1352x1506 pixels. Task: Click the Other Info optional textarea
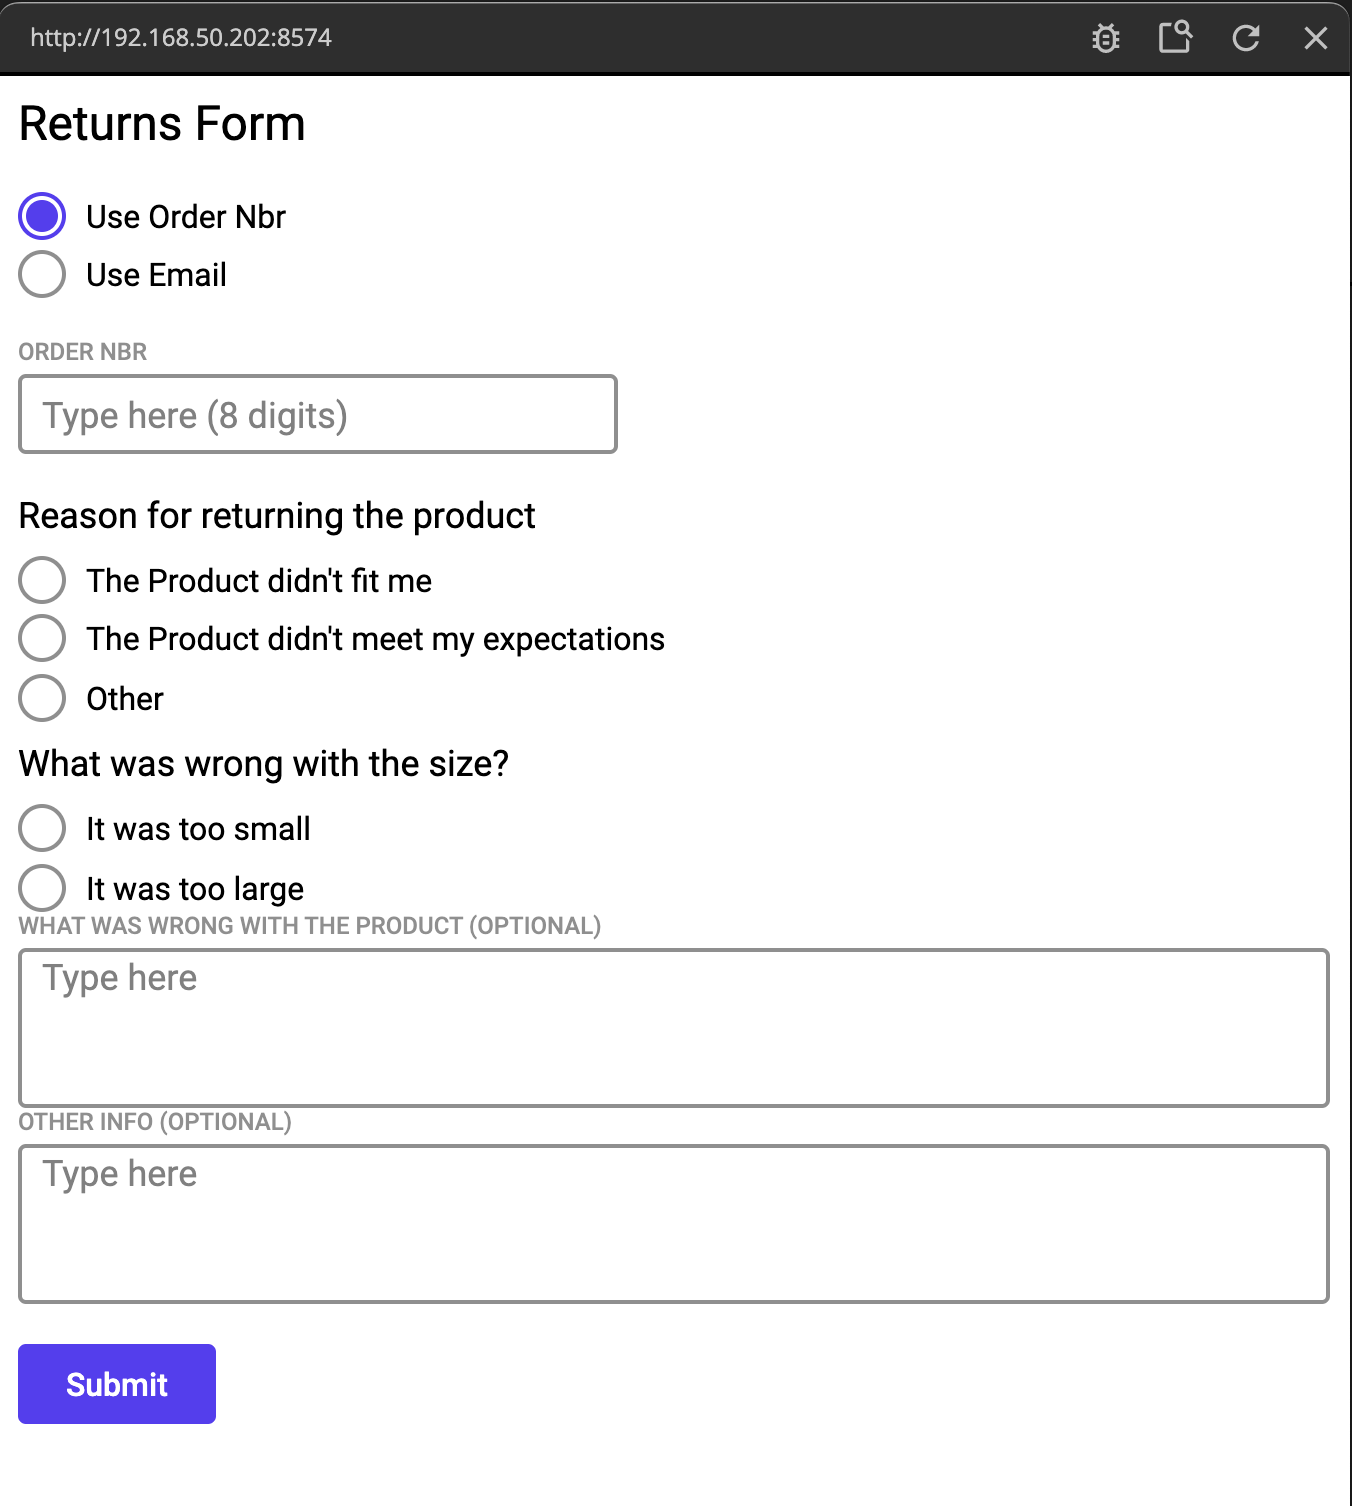[x=673, y=1223]
